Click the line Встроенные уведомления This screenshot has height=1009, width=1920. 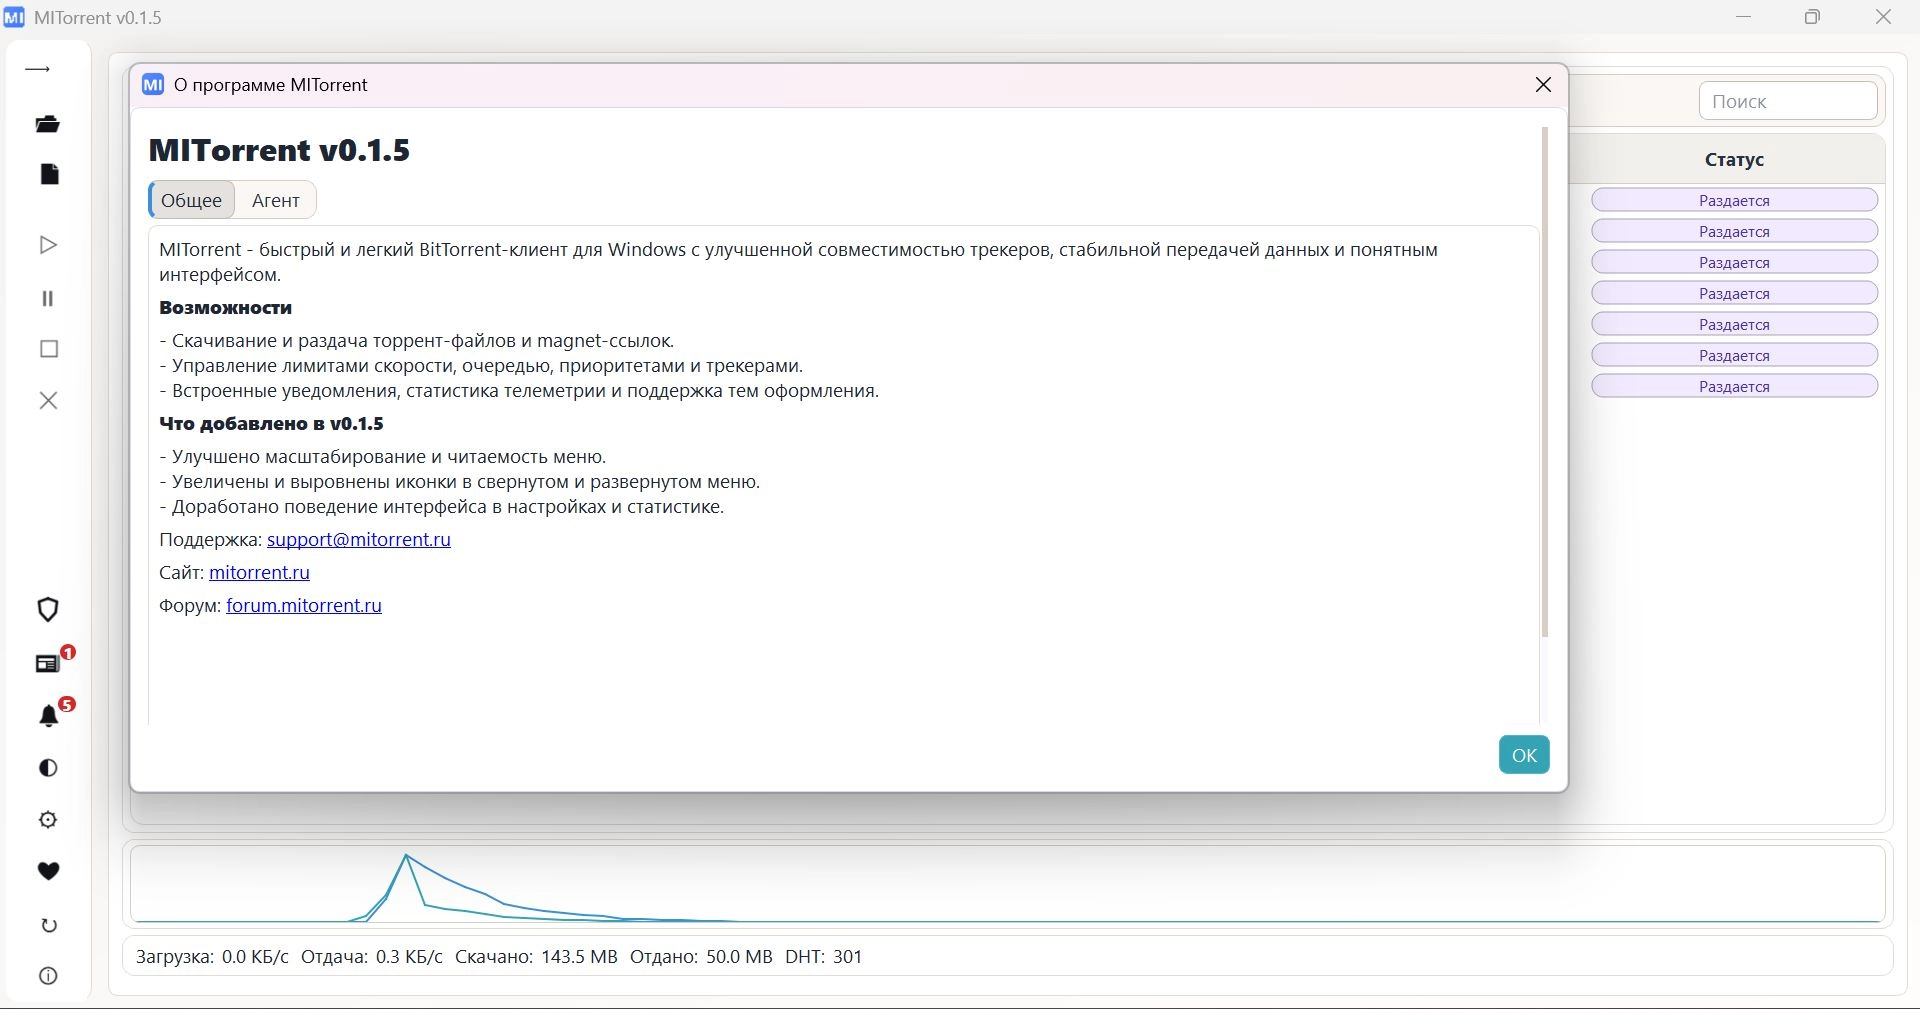[519, 391]
